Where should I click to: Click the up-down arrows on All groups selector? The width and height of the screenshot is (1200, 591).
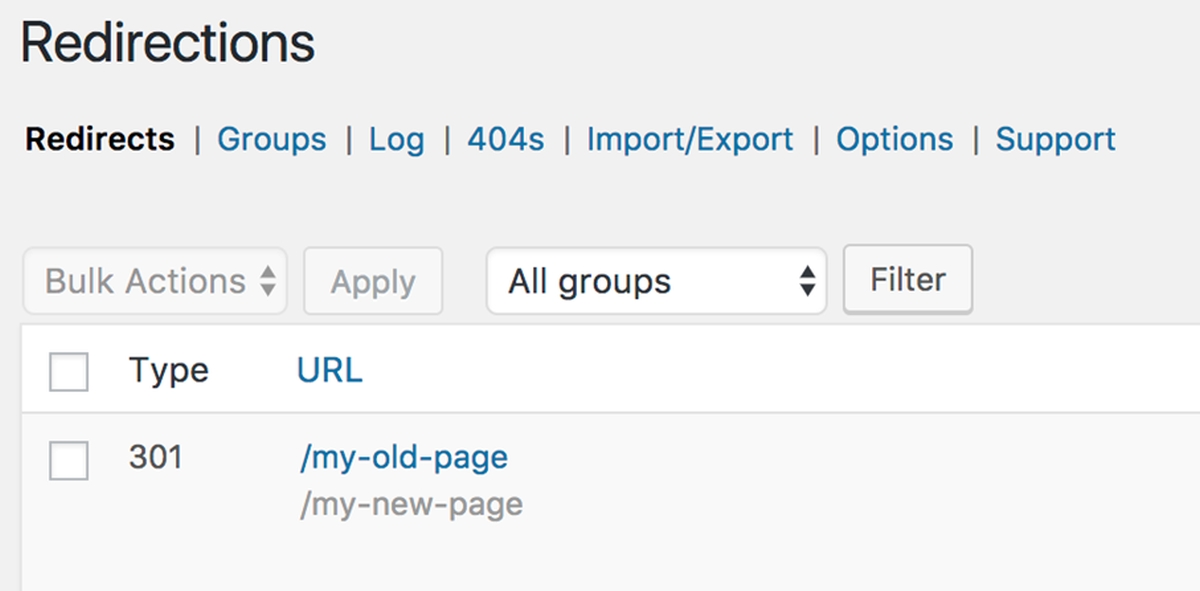click(x=806, y=282)
